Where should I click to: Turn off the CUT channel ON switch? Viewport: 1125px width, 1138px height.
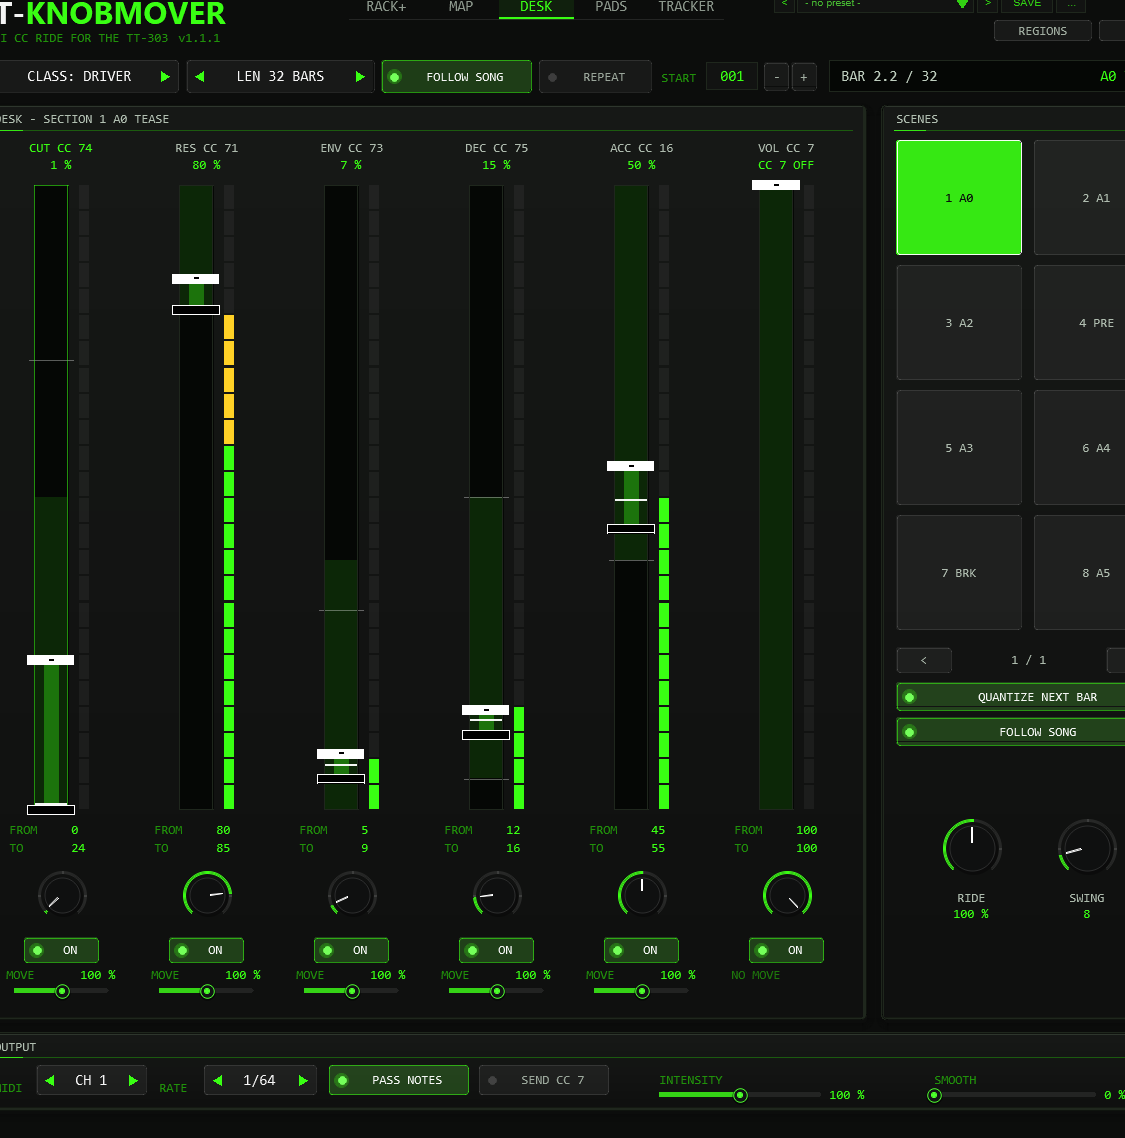tap(61, 951)
